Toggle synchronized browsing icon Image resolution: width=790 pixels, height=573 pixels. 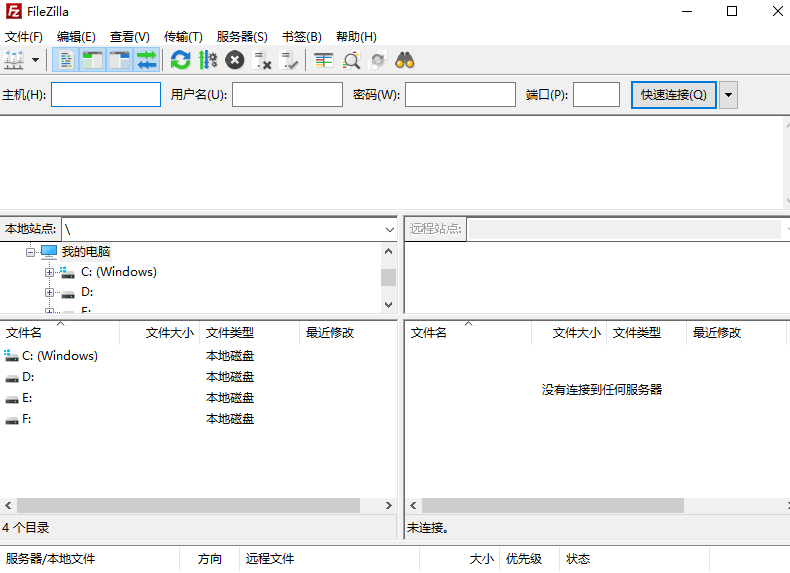(x=378, y=60)
